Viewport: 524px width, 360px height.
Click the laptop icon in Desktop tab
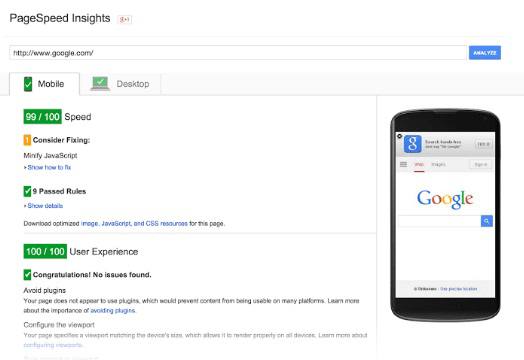100,84
